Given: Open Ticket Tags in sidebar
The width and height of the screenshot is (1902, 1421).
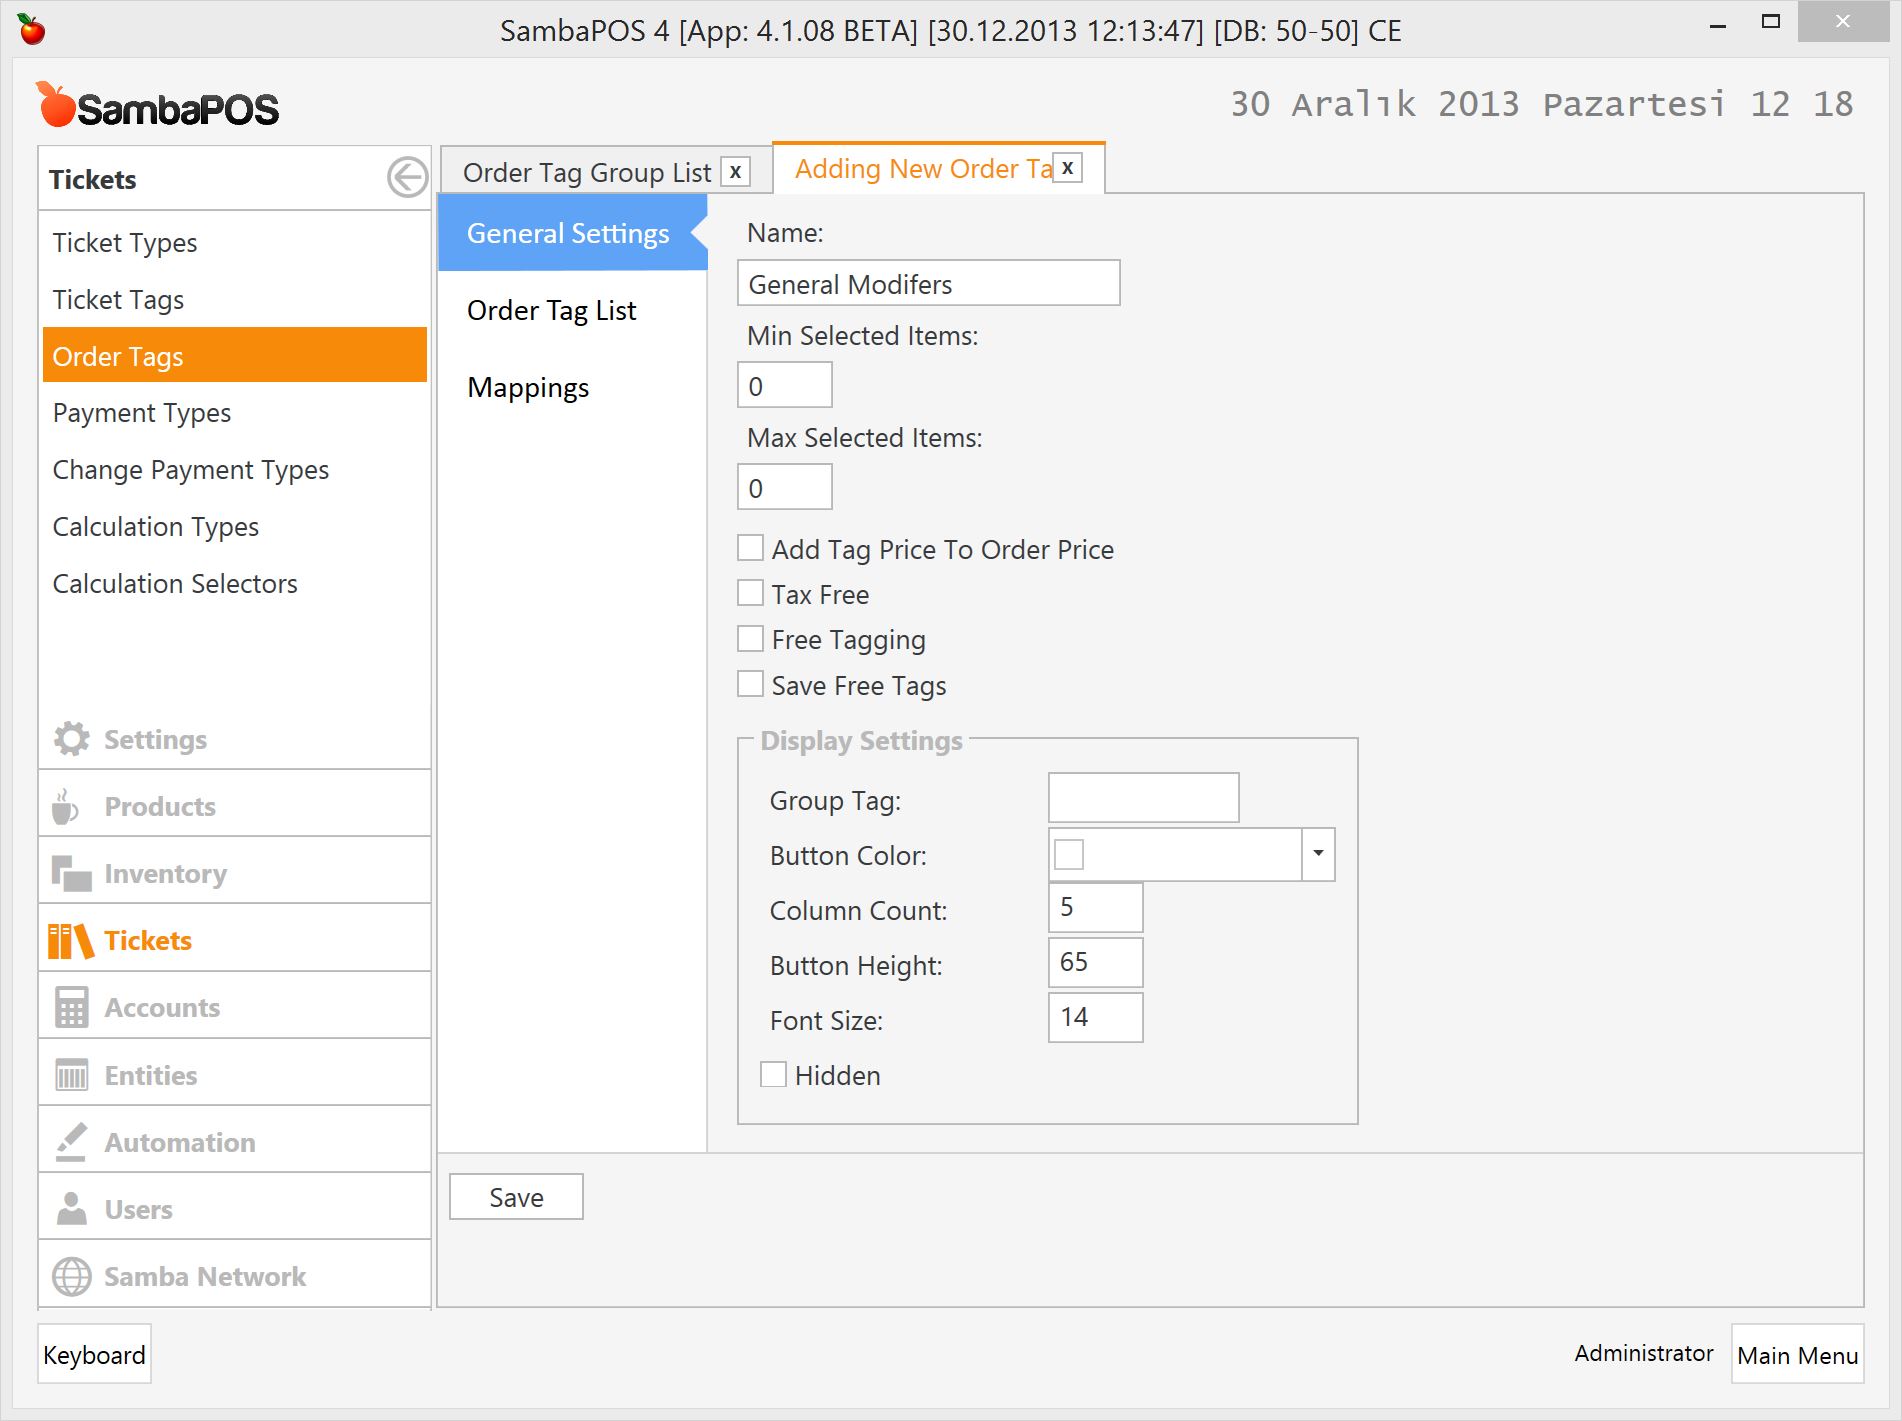Looking at the screenshot, I should pos(235,300).
